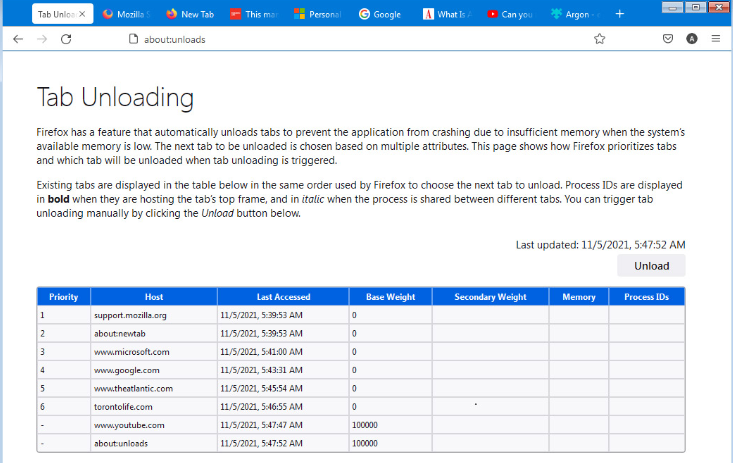
Task: Close the Tab Unloading tab
Action: [82, 14]
